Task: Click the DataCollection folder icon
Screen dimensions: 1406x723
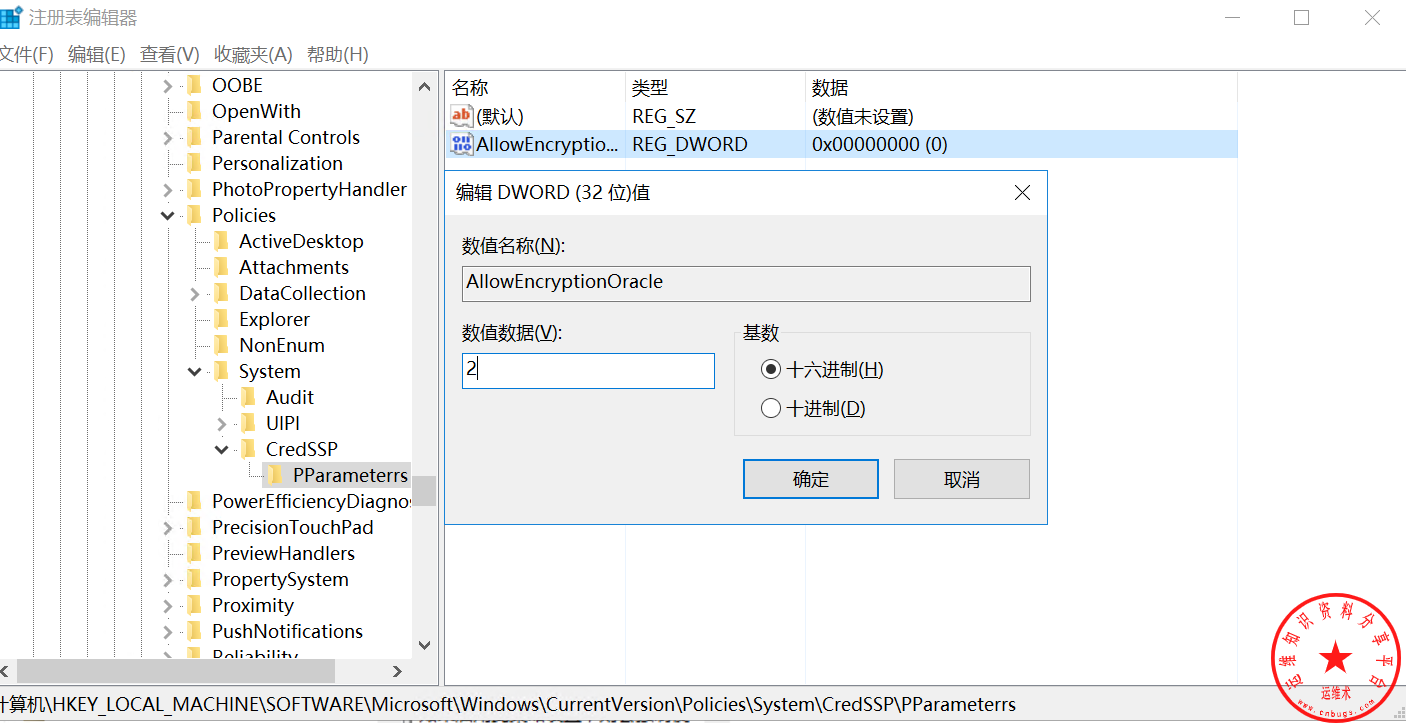Action: [221, 293]
